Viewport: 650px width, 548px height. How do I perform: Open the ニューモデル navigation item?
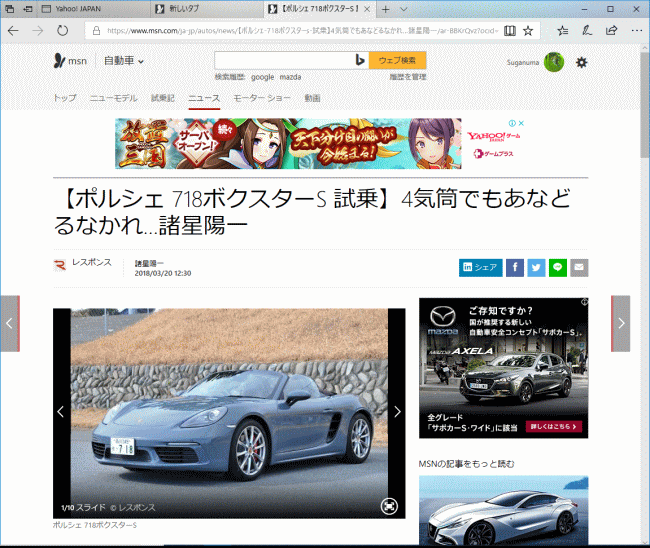(x=114, y=98)
